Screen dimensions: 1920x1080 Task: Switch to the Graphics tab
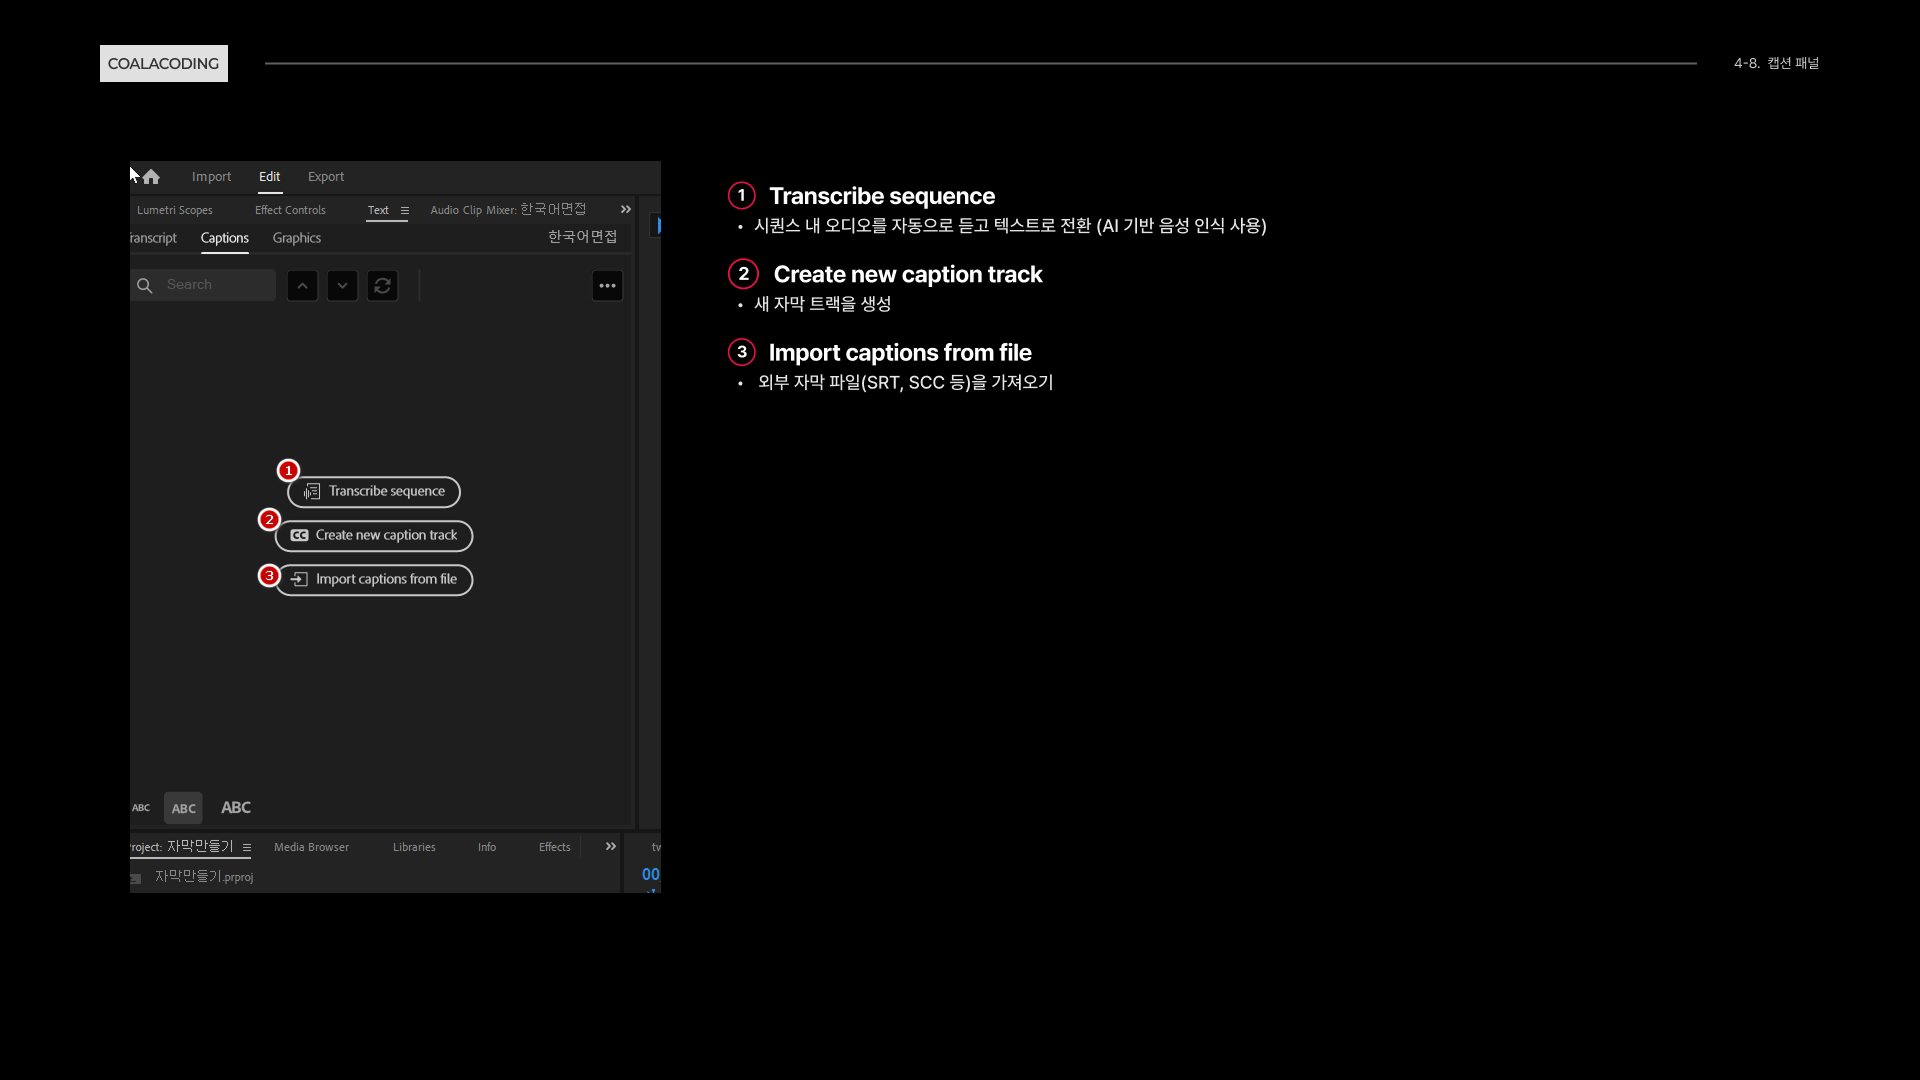(297, 238)
